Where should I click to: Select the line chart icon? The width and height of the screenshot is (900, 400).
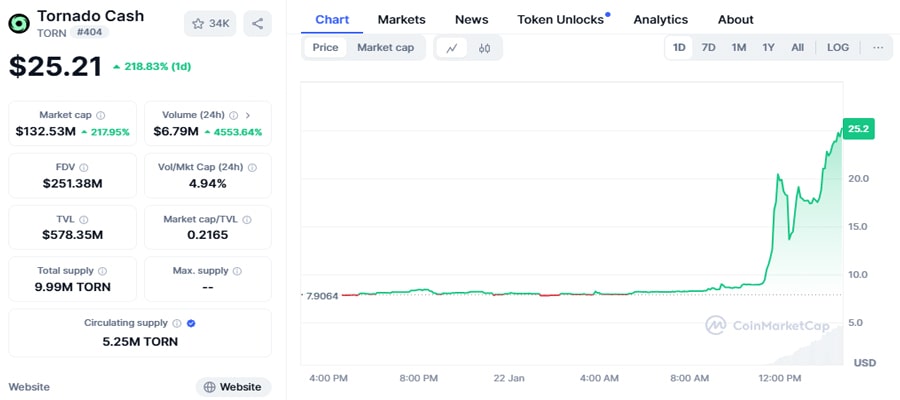[452, 48]
